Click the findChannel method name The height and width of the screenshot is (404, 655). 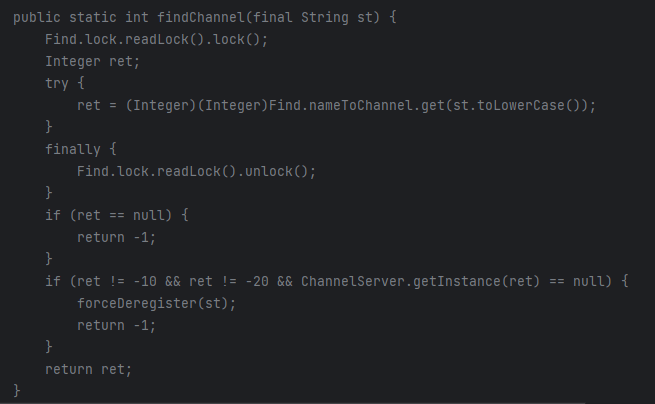pyautogui.click(x=201, y=18)
